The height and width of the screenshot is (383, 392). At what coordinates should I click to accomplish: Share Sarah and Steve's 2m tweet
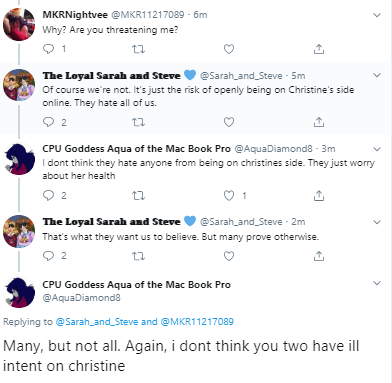coord(319,256)
